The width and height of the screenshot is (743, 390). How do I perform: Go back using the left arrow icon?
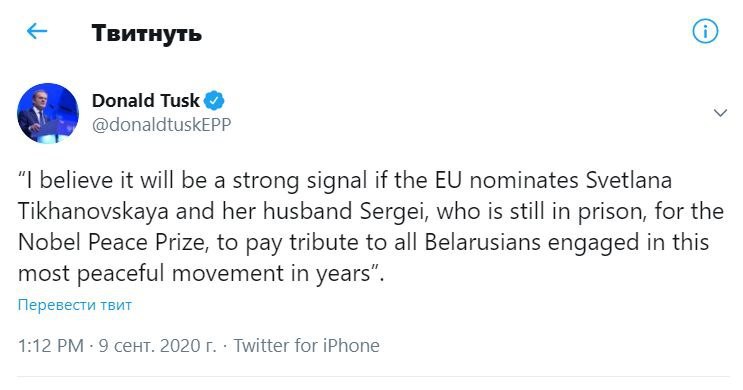37,32
